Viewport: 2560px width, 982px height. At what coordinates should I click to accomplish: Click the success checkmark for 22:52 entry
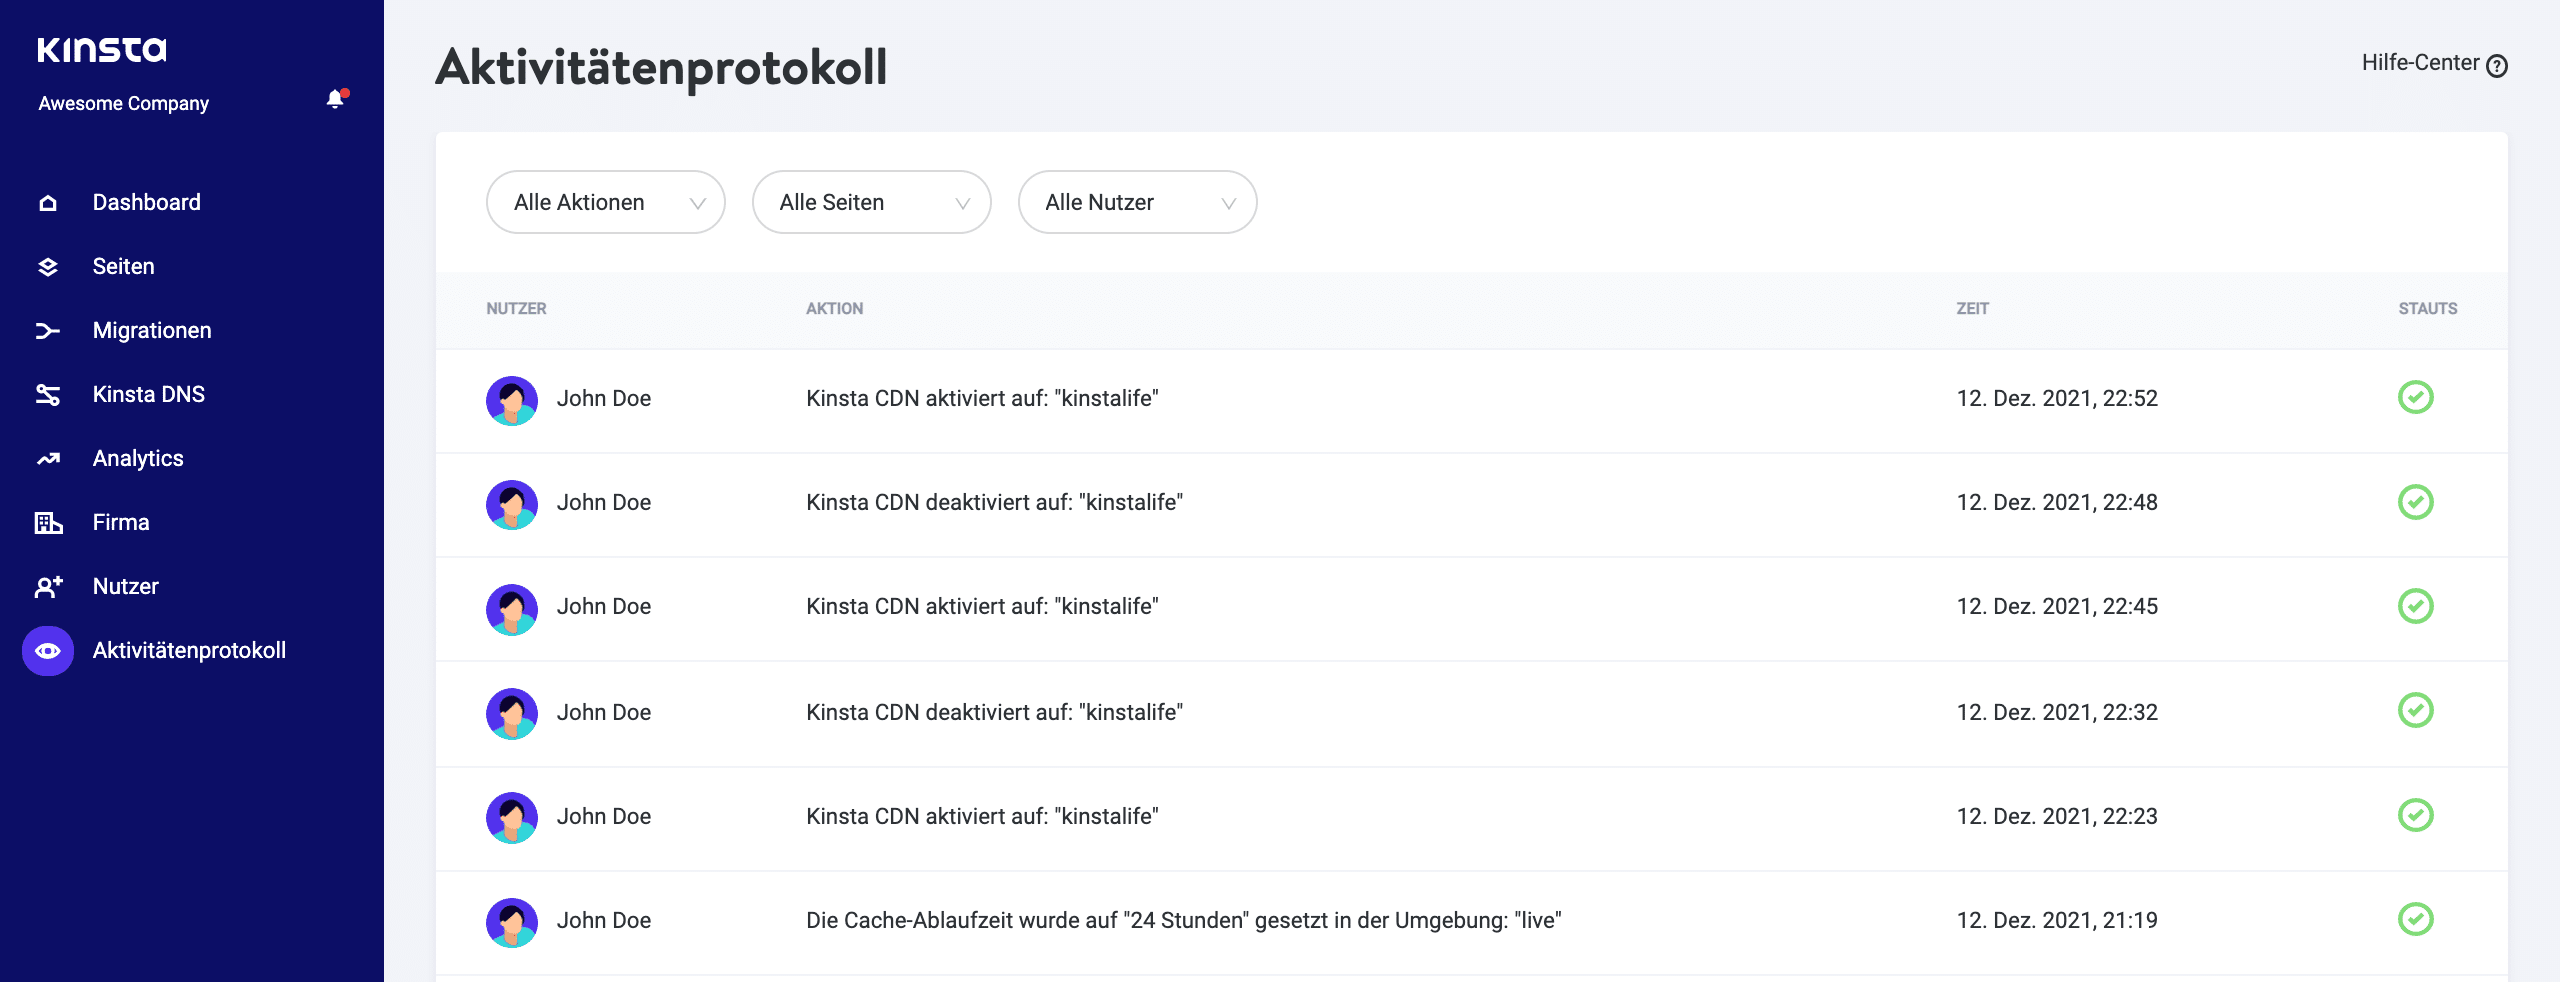click(2415, 398)
